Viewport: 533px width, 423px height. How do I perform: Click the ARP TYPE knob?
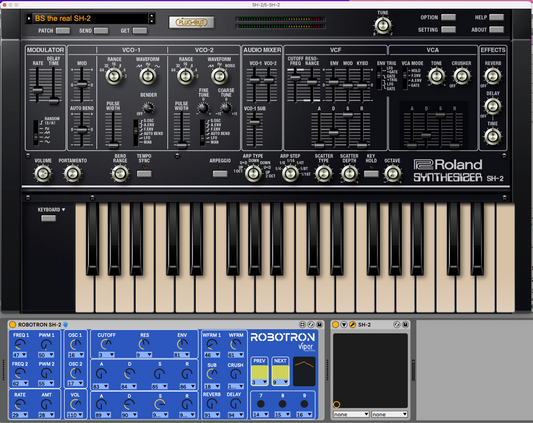[253, 174]
